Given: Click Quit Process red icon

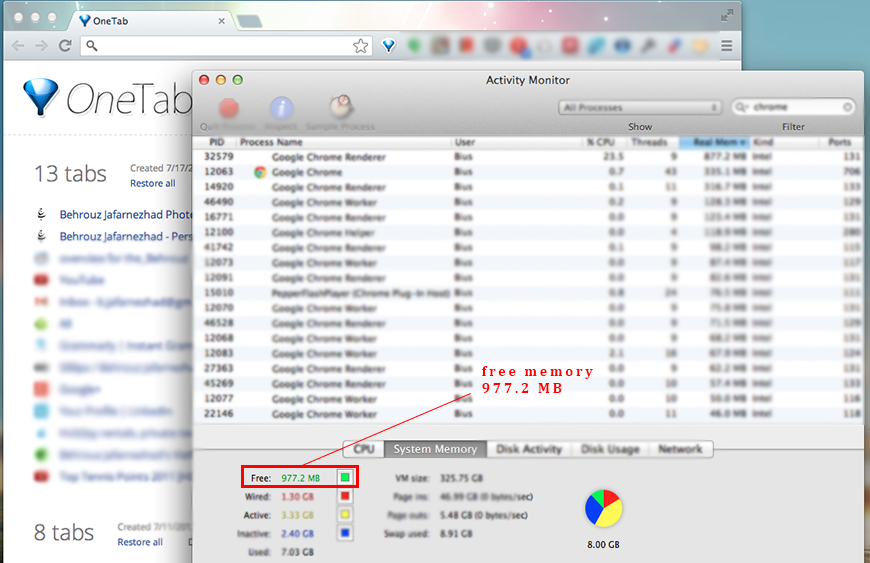Looking at the screenshot, I should [x=229, y=108].
